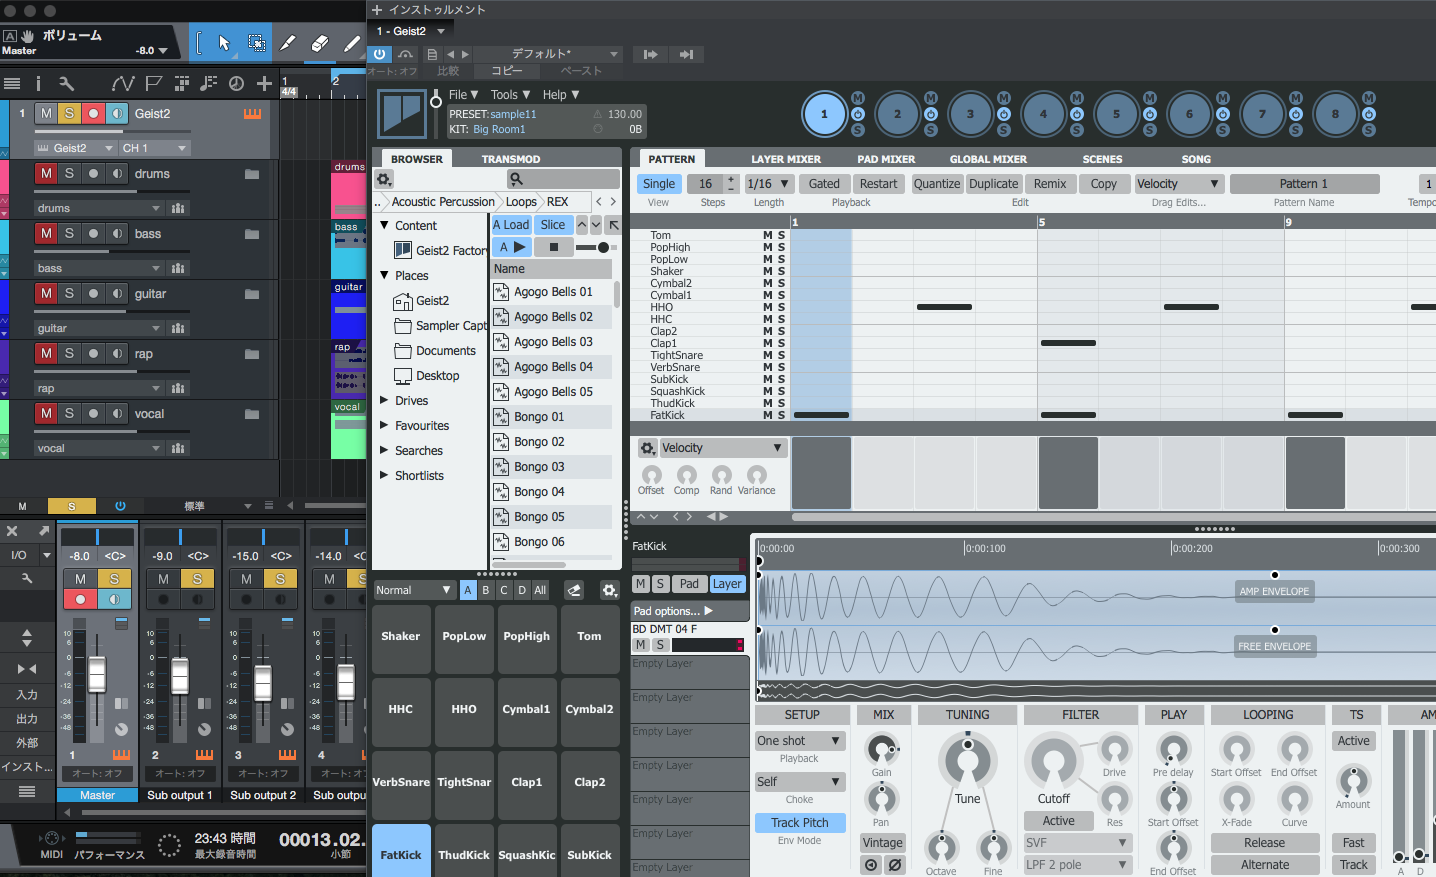Open the SVF filter type dropdown
The width and height of the screenshot is (1436, 877).
[1078, 843]
